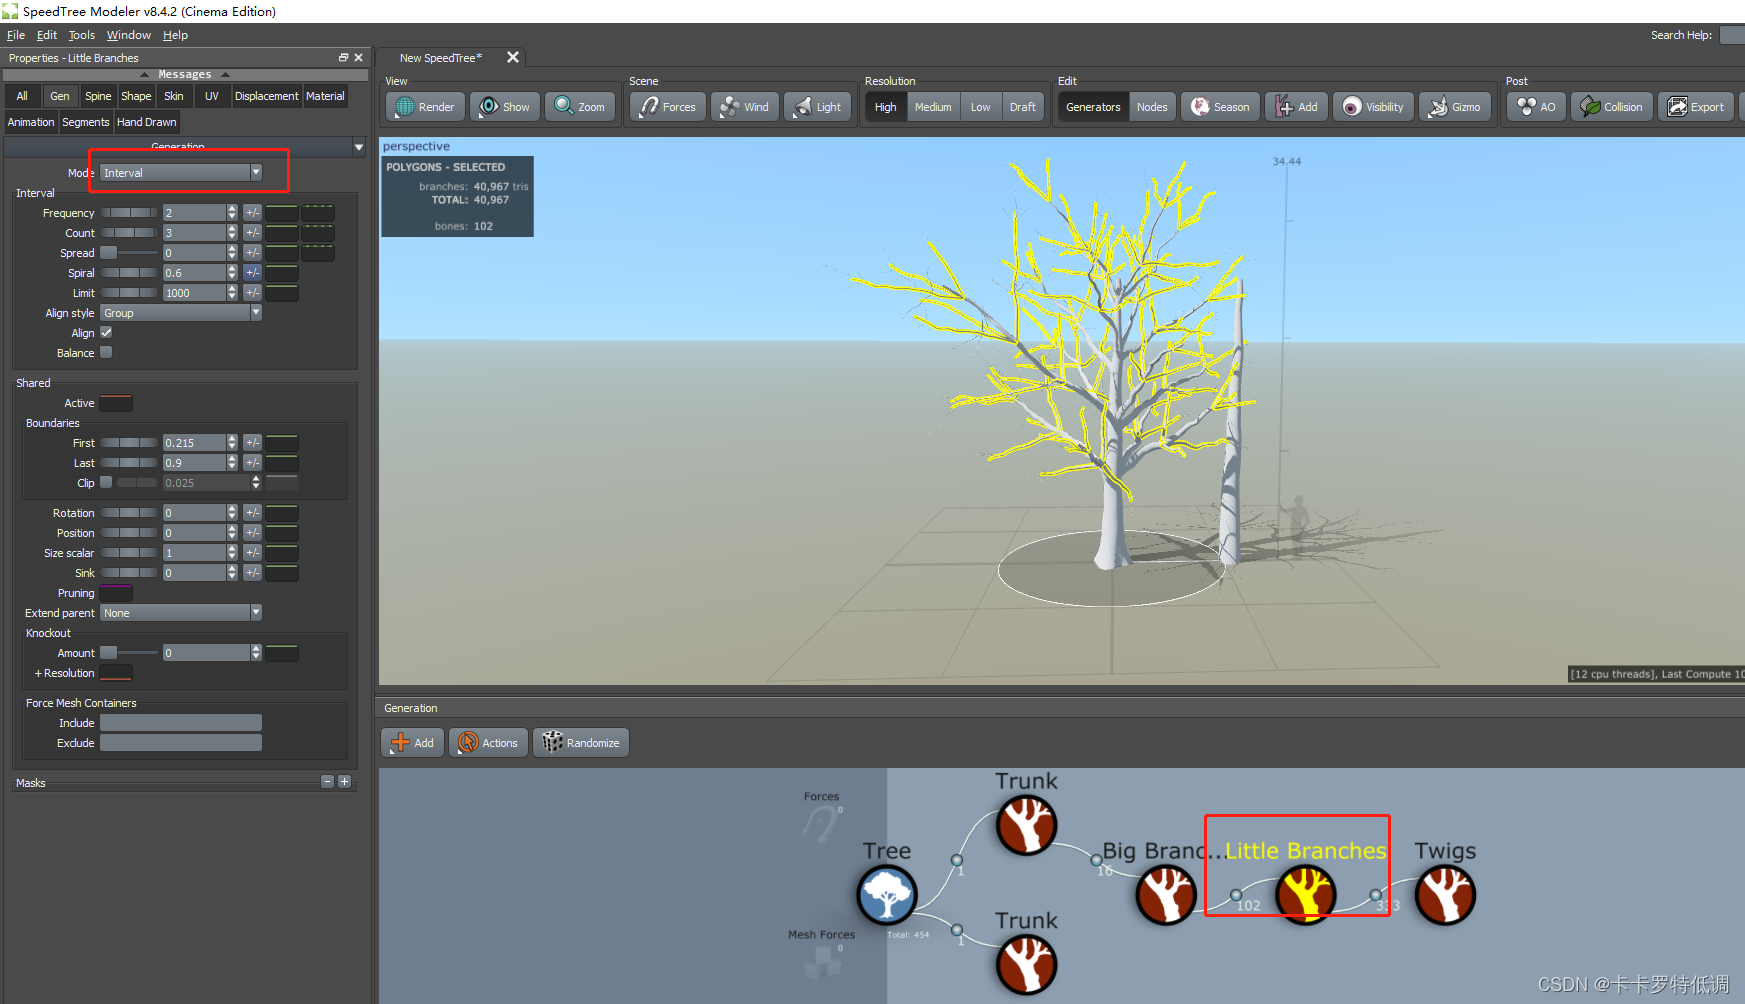Toggle the Spread +/- variance button

tap(252, 252)
